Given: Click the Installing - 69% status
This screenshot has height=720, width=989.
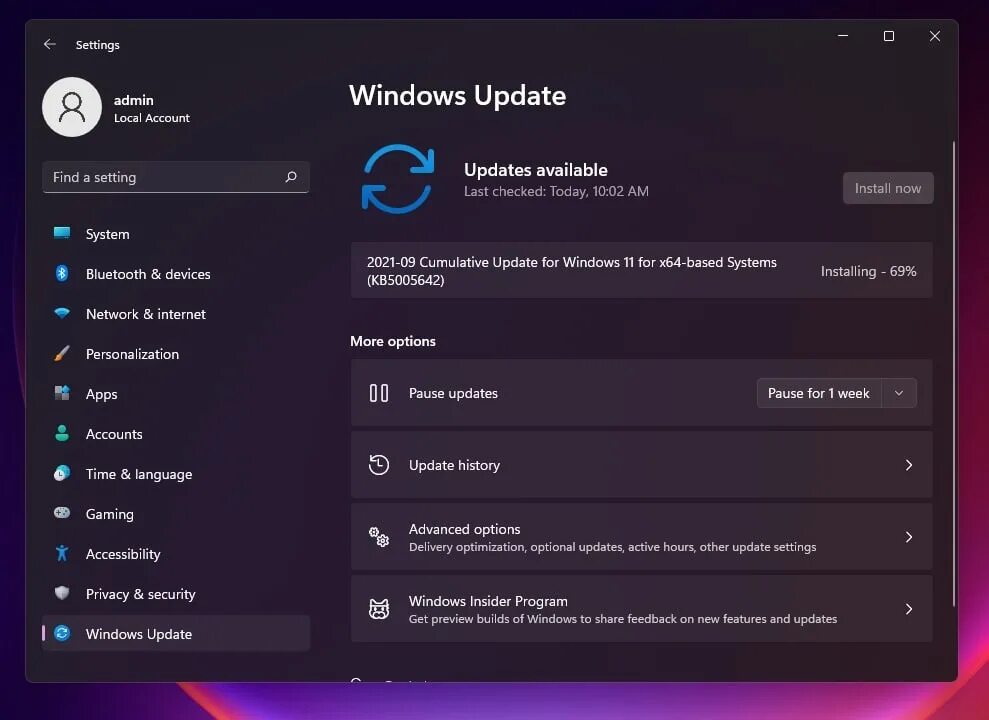Looking at the screenshot, I should click(868, 271).
